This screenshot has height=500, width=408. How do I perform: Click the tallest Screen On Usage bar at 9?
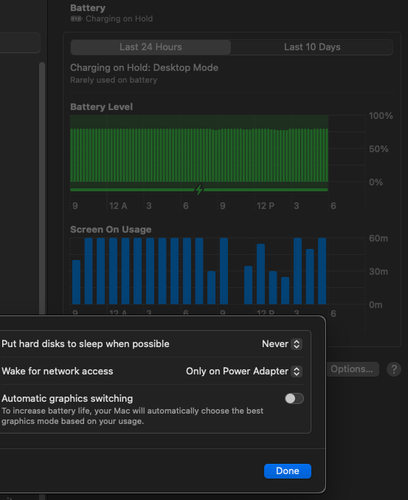[224, 271]
